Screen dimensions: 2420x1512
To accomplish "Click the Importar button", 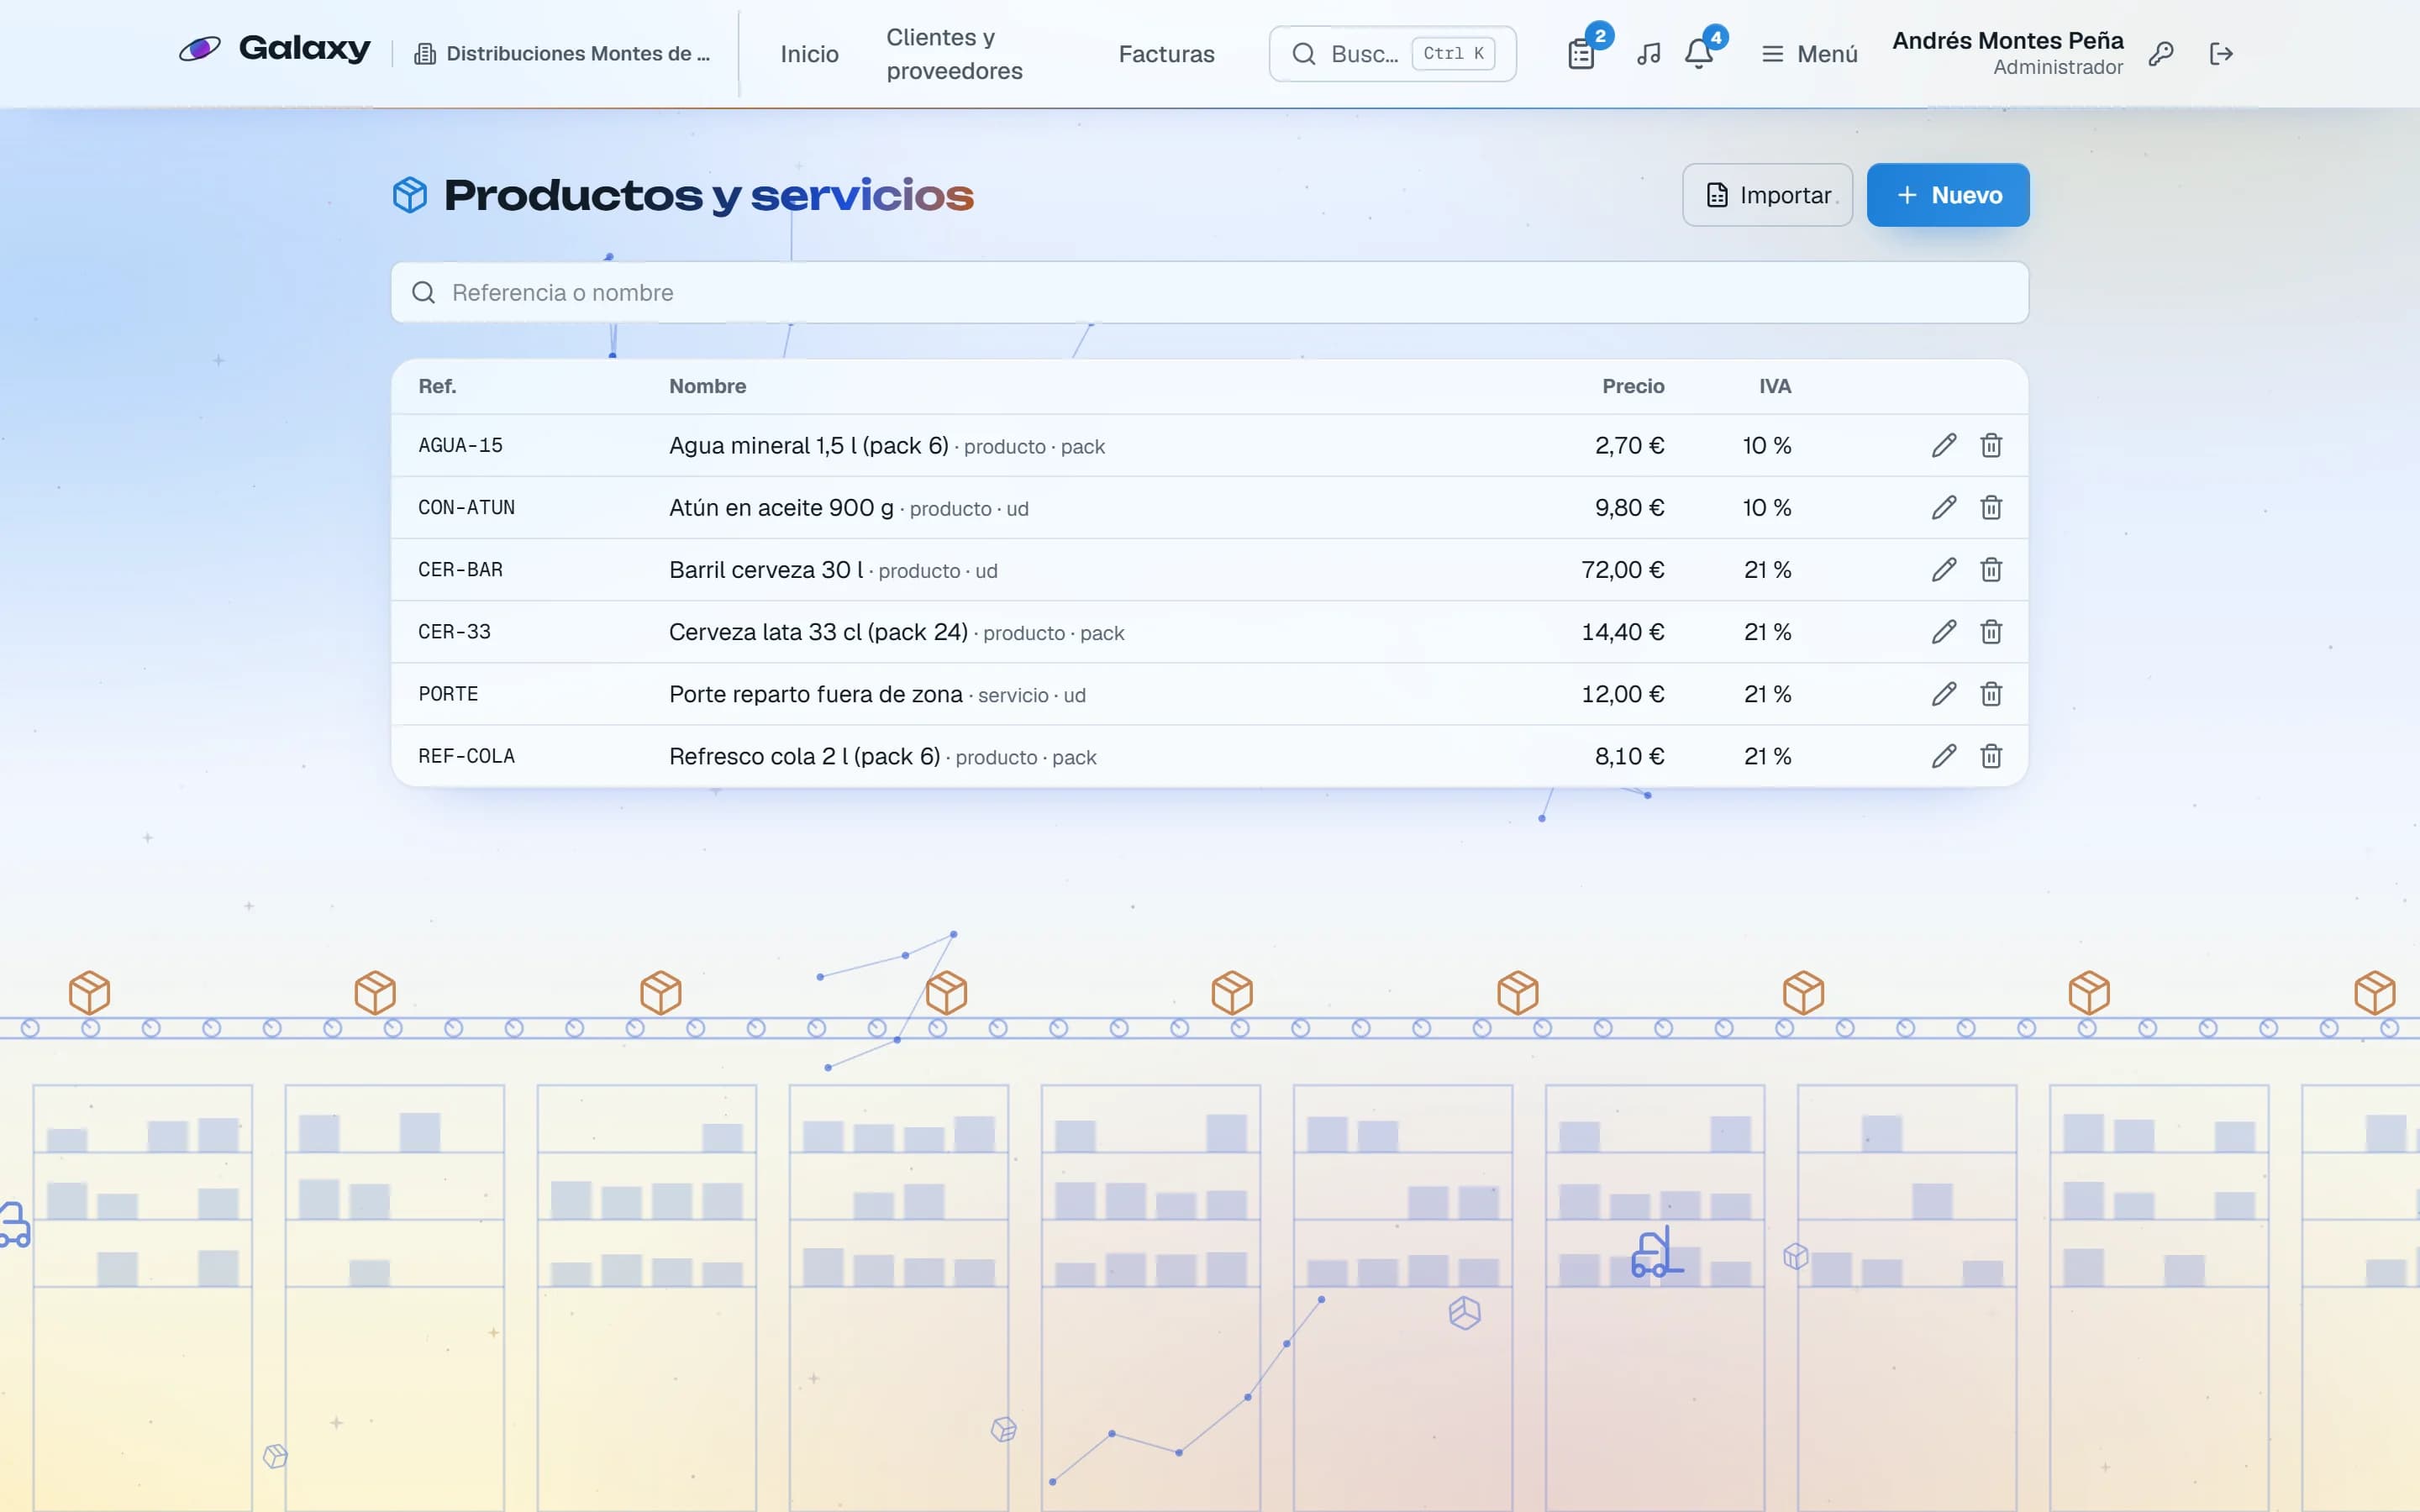I will (1767, 194).
